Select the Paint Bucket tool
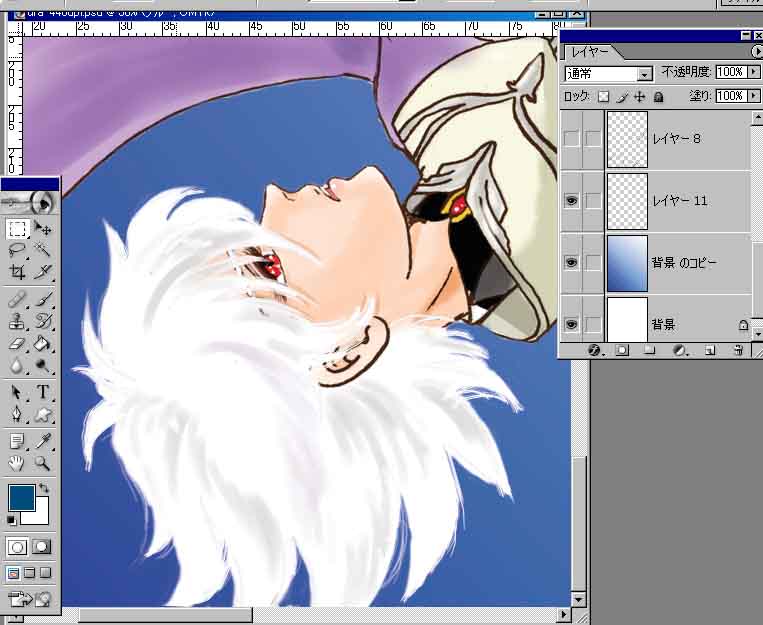Image resolution: width=763 pixels, height=625 pixels. (x=43, y=344)
